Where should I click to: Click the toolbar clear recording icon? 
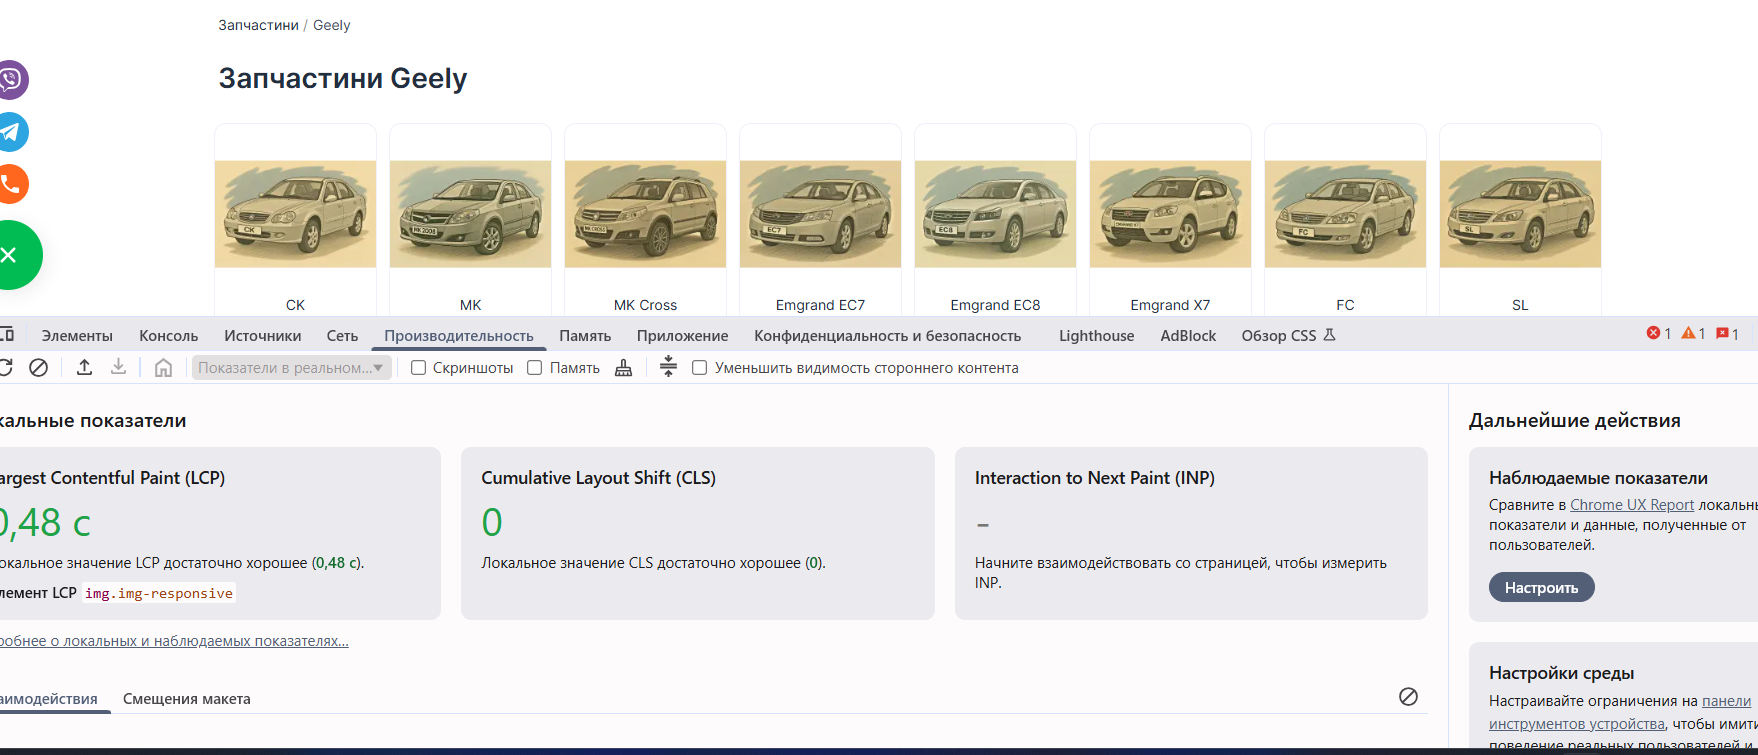tap(39, 368)
